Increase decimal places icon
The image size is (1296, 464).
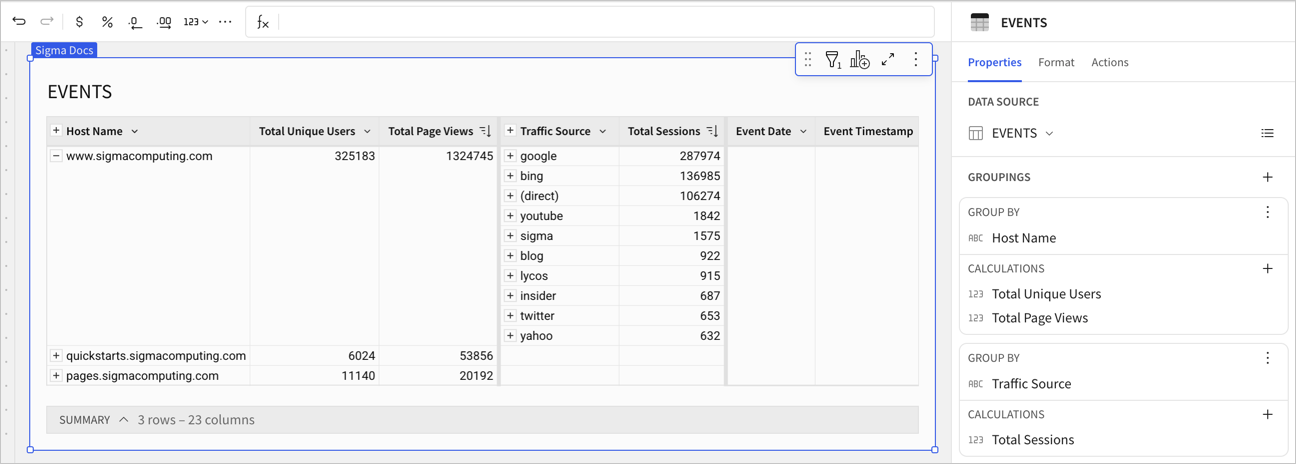point(164,21)
